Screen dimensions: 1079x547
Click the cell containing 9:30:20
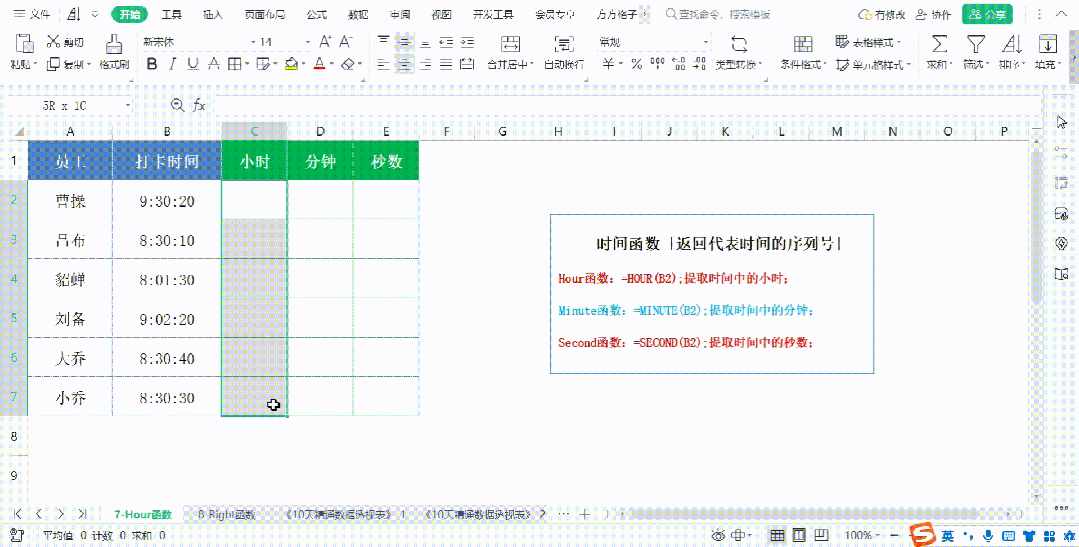(167, 201)
